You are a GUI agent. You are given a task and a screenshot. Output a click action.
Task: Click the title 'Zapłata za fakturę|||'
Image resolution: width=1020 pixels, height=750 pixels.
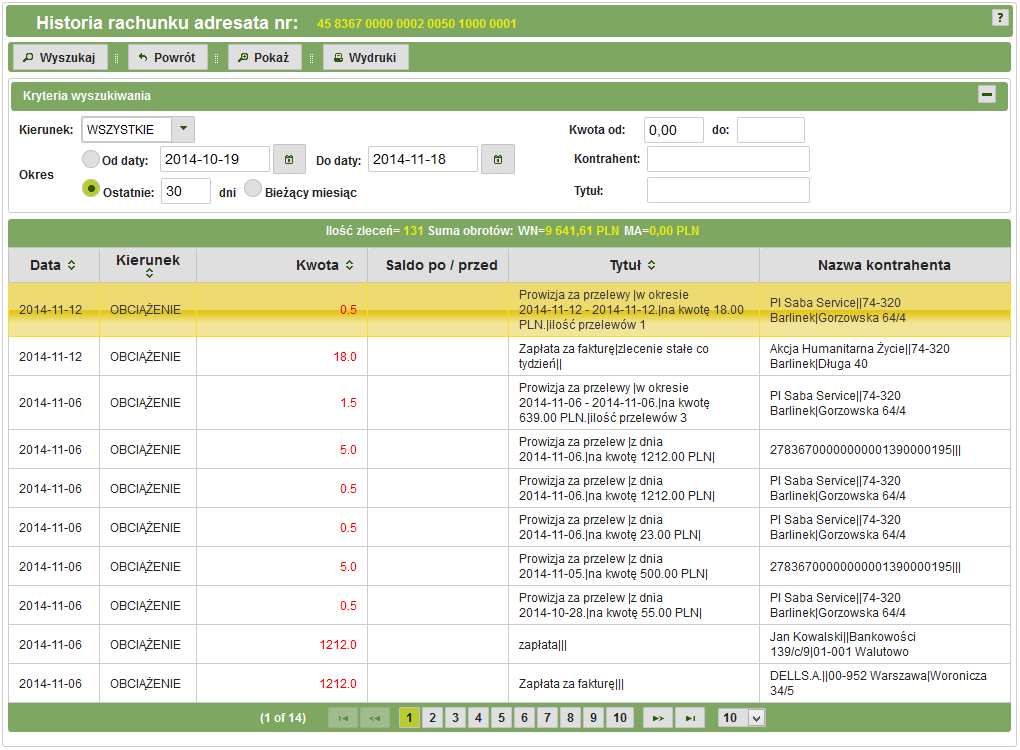571,684
